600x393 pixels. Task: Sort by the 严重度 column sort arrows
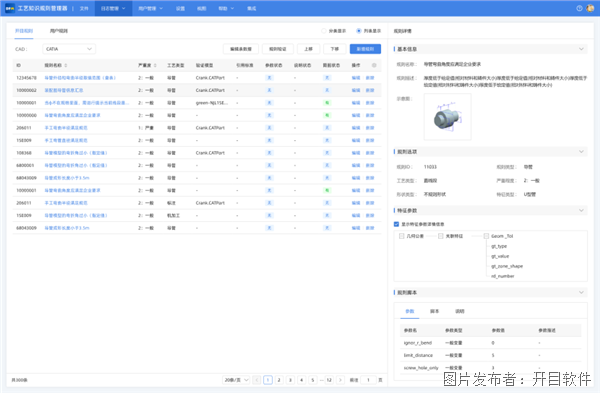click(155, 65)
